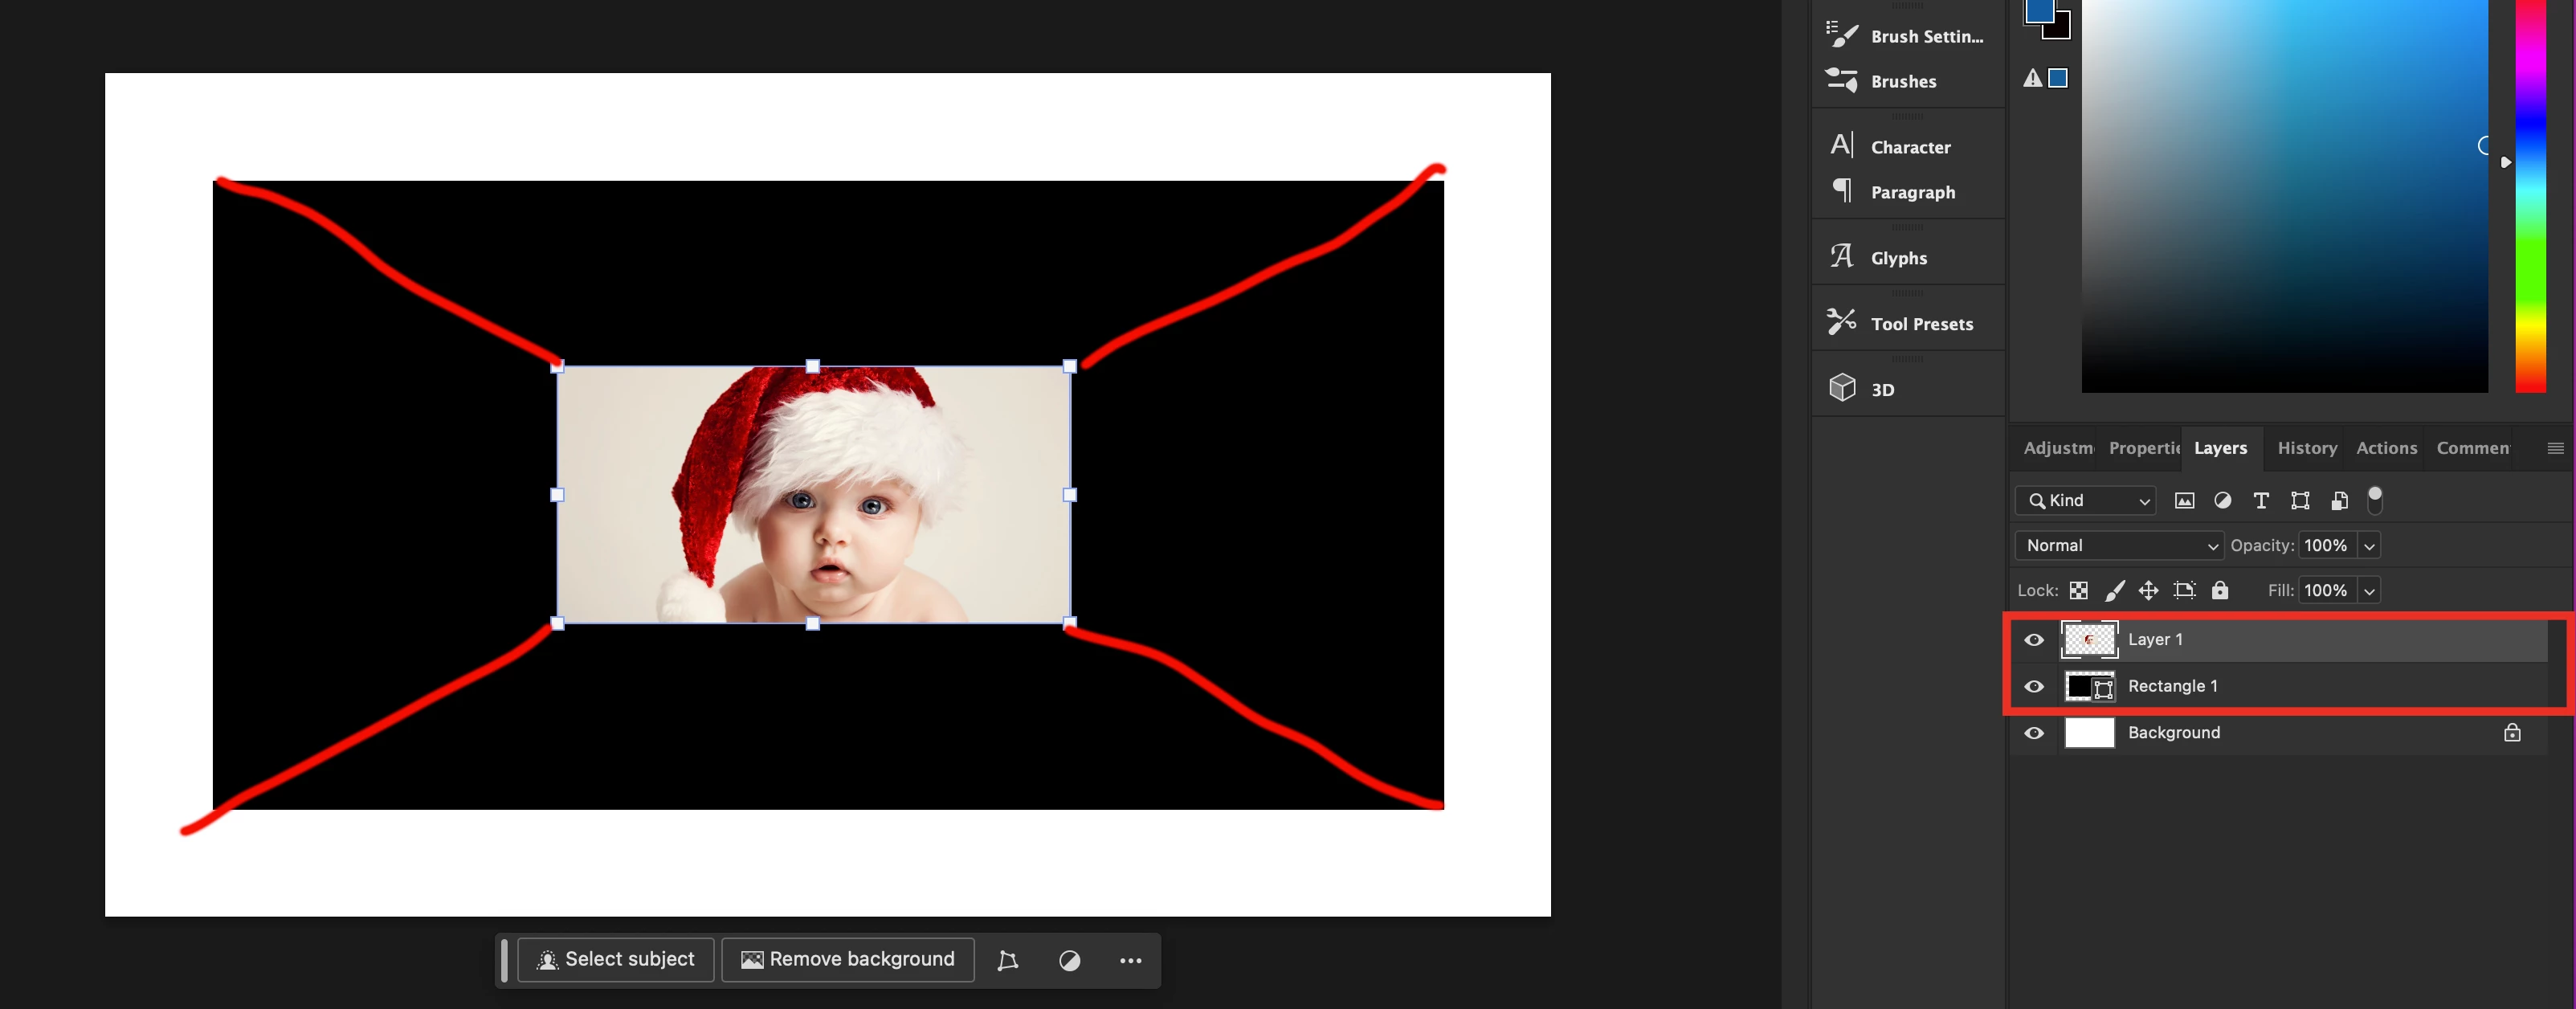Click the lock position icon
Viewport: 2576px width, 1009px height.
click(2147, 591)
